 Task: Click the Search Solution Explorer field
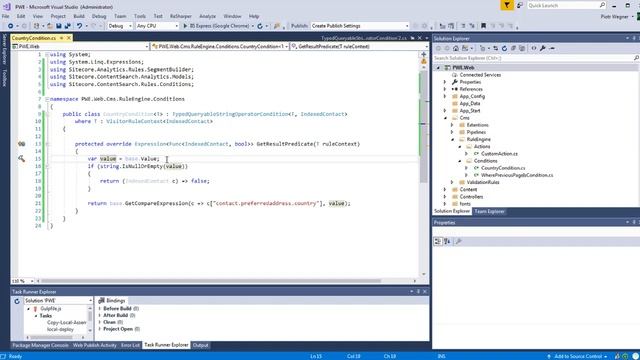click(x=535, y=58)
